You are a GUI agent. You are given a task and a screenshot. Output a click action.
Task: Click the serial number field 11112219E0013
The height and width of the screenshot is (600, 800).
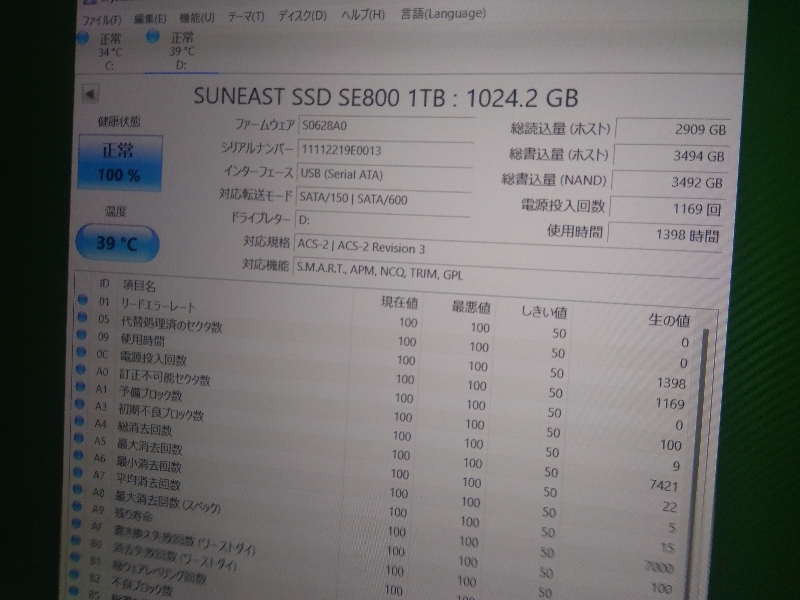tap(385, 151)
